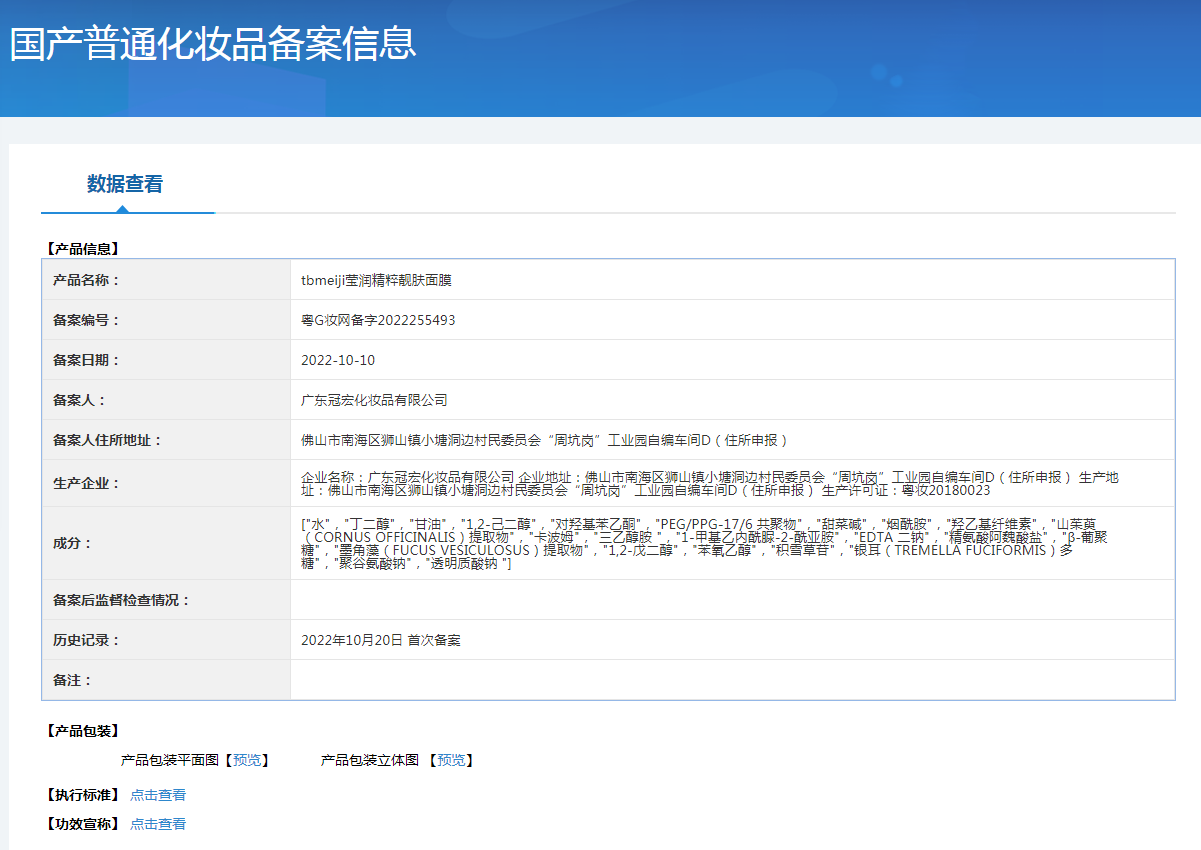Click the registrant 广东冠宏化妆品有限公司 value
This screenshot has height=850, width=1201.
coord(374,400)
